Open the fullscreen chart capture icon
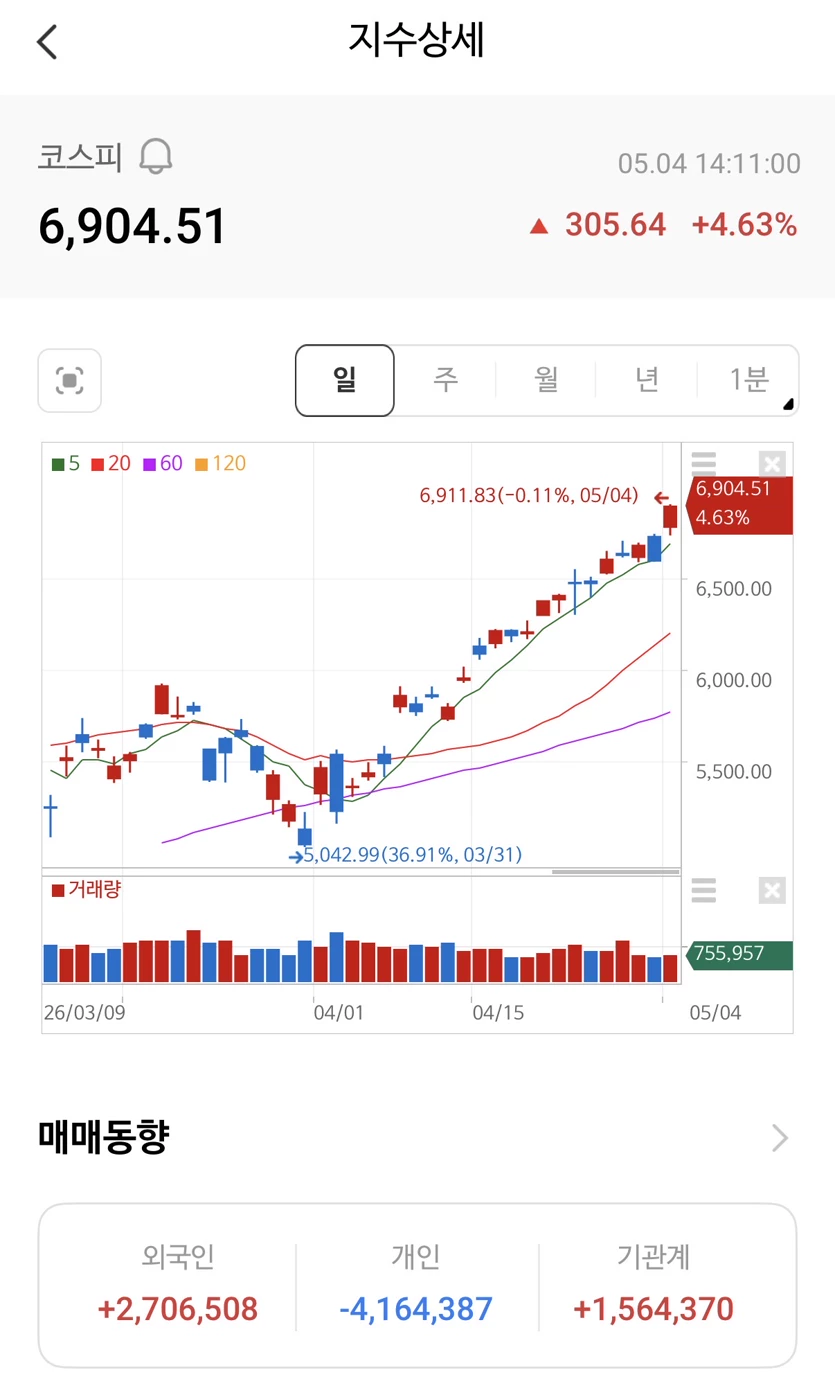The image size is (835, 1388). [70, 380]
